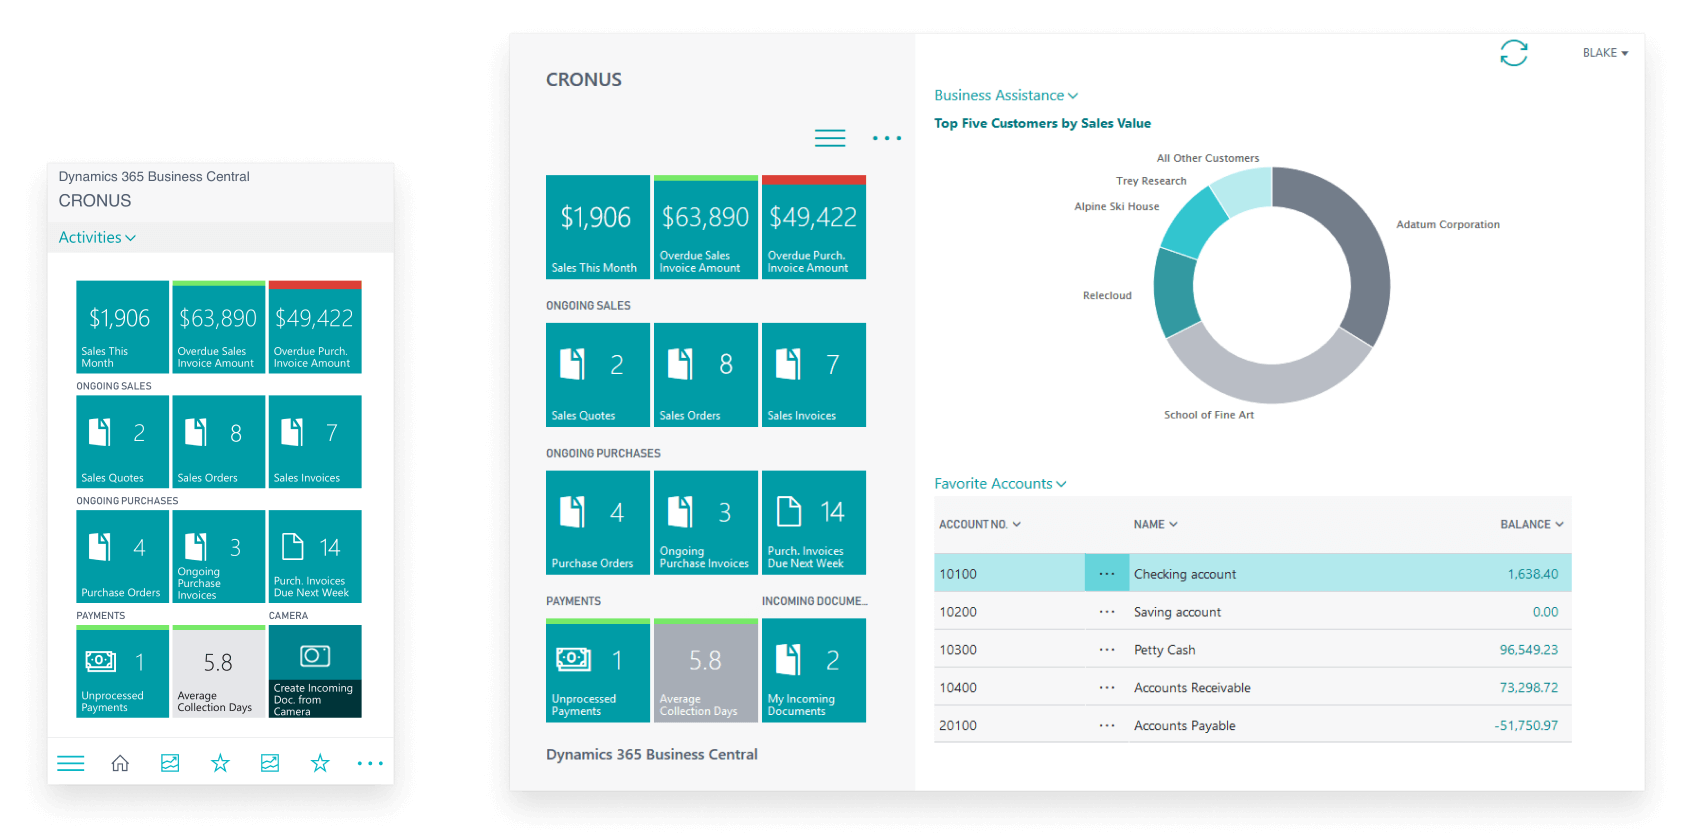Open hamburger menu below tablet CRONUS title
Screen dimensions: 1686x839
pyautogui.click(x=829, y=138)
